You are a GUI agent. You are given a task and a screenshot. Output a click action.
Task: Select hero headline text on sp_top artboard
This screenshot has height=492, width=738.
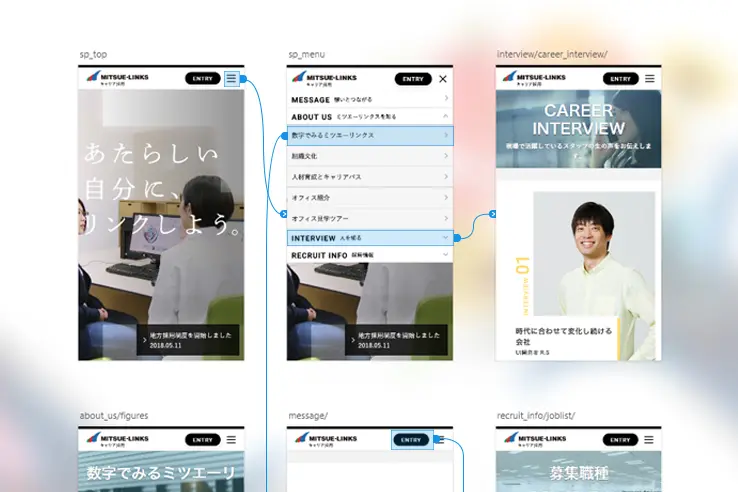tap(162, 188)
